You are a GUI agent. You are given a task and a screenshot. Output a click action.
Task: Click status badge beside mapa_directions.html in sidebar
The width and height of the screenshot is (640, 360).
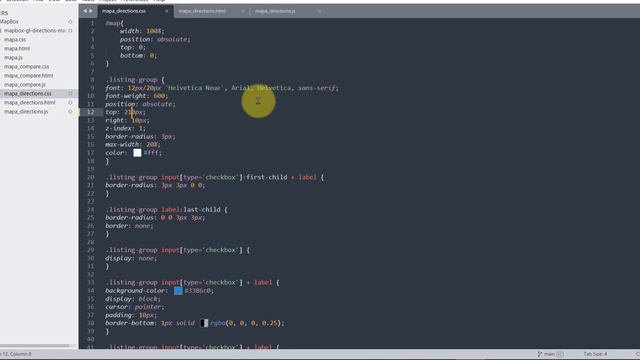click(70, 102)
